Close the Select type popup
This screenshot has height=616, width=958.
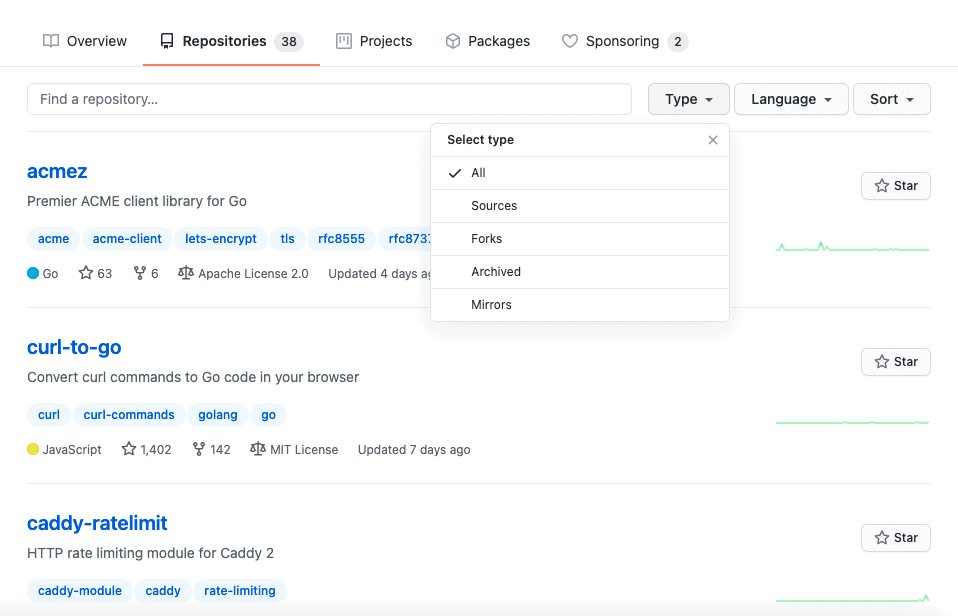coord(712,140)
